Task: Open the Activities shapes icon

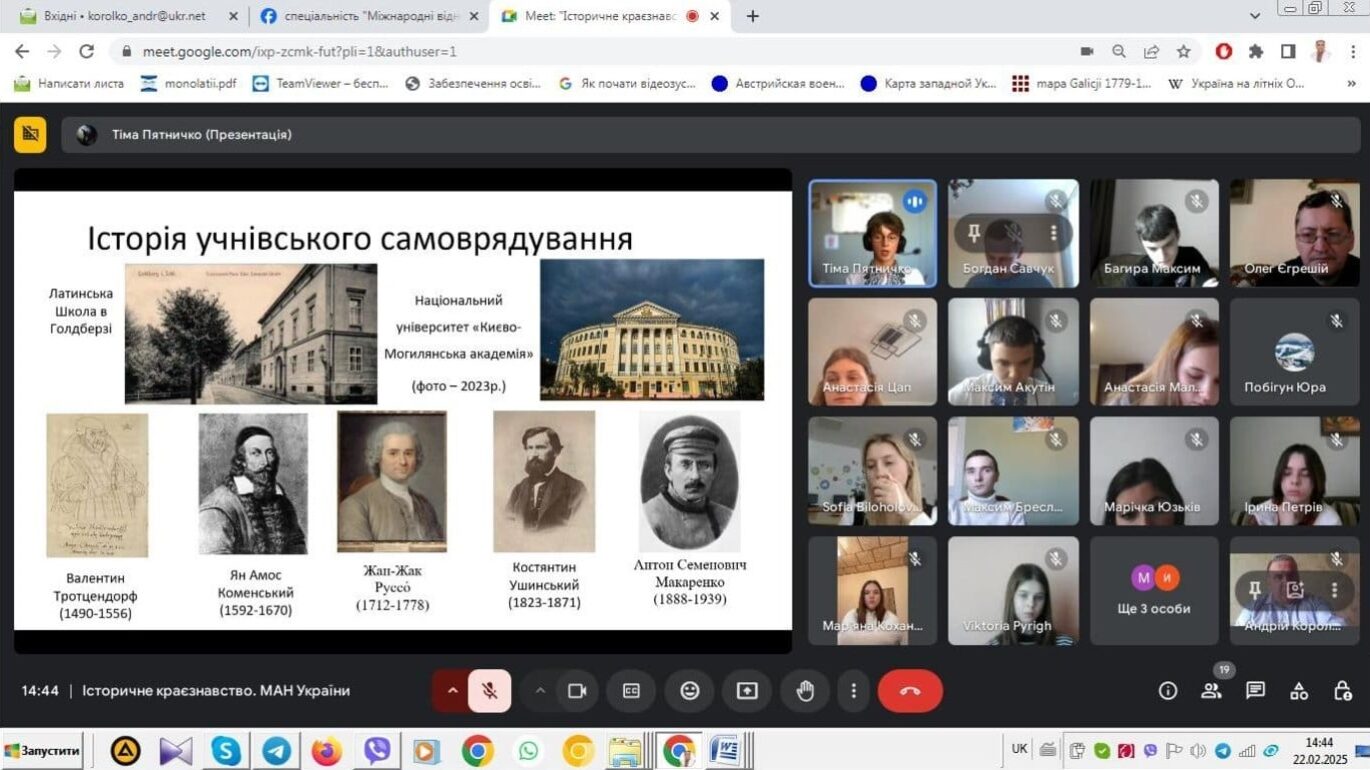Action: pyautogui.click(x=1299, y=691)
